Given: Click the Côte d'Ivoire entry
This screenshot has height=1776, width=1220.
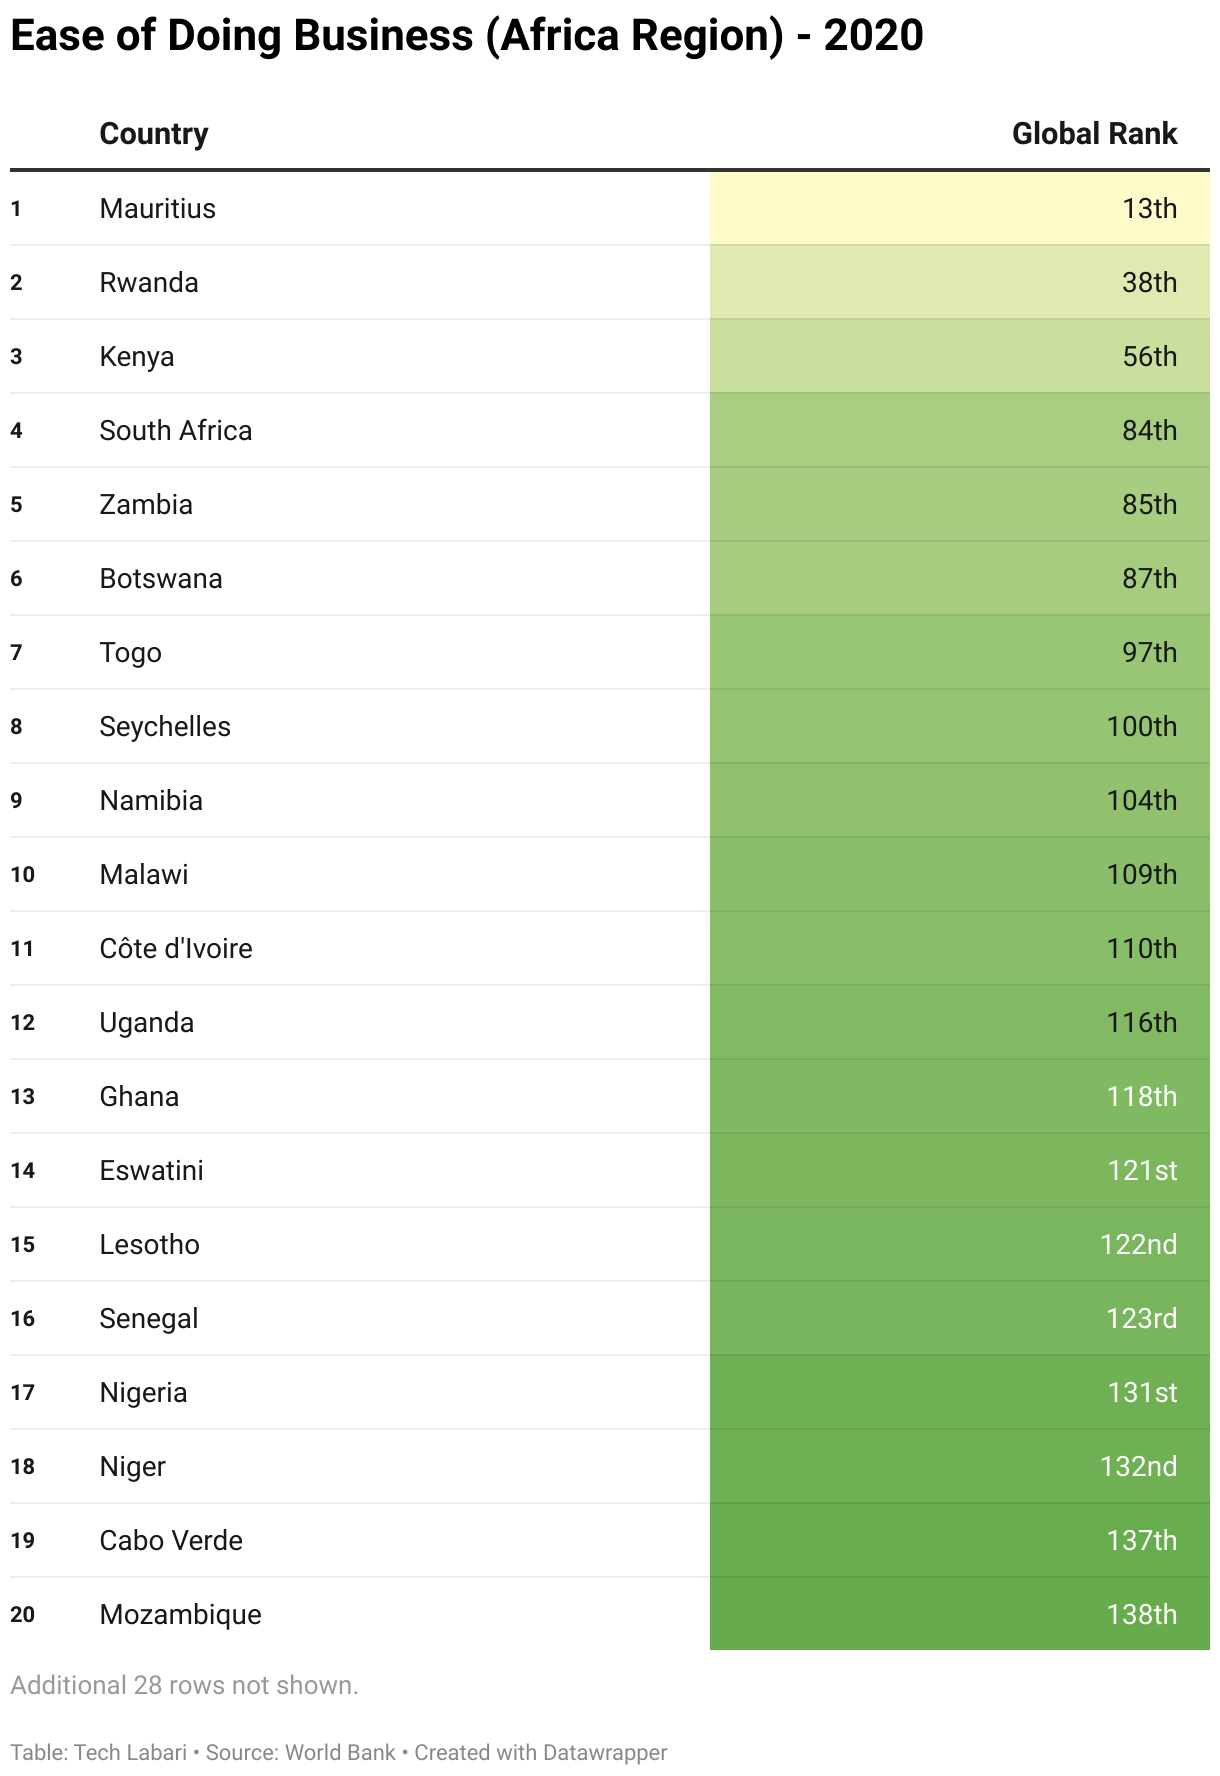Looking at the screenshot, I should [176, 949].
